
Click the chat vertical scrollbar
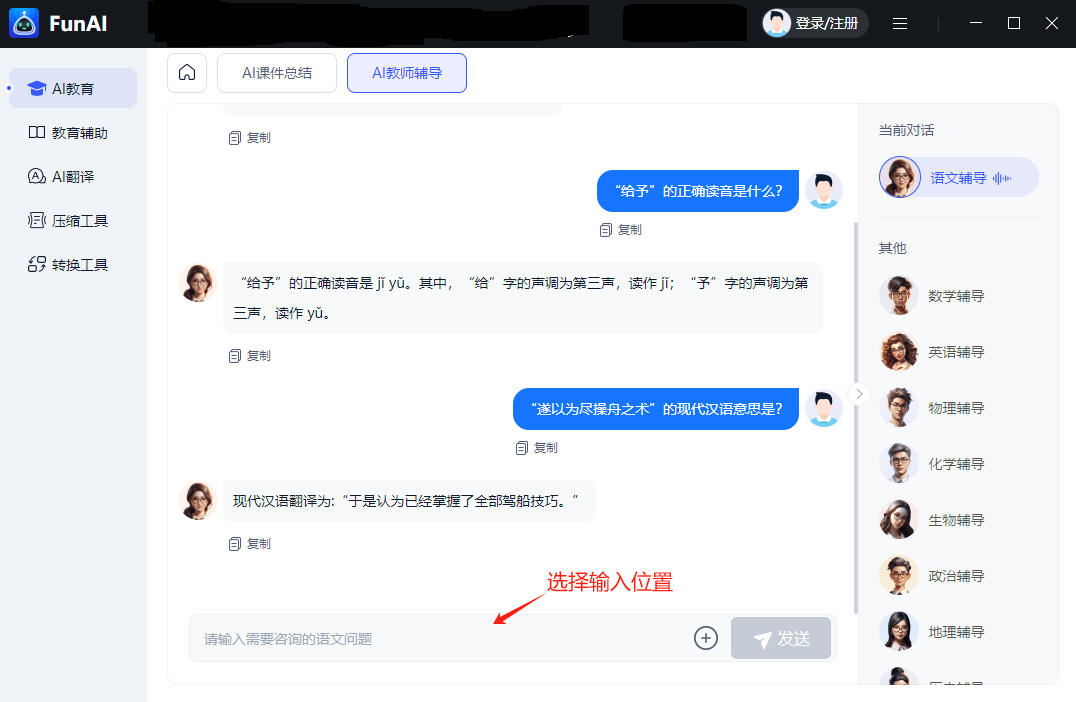point(856,420)
